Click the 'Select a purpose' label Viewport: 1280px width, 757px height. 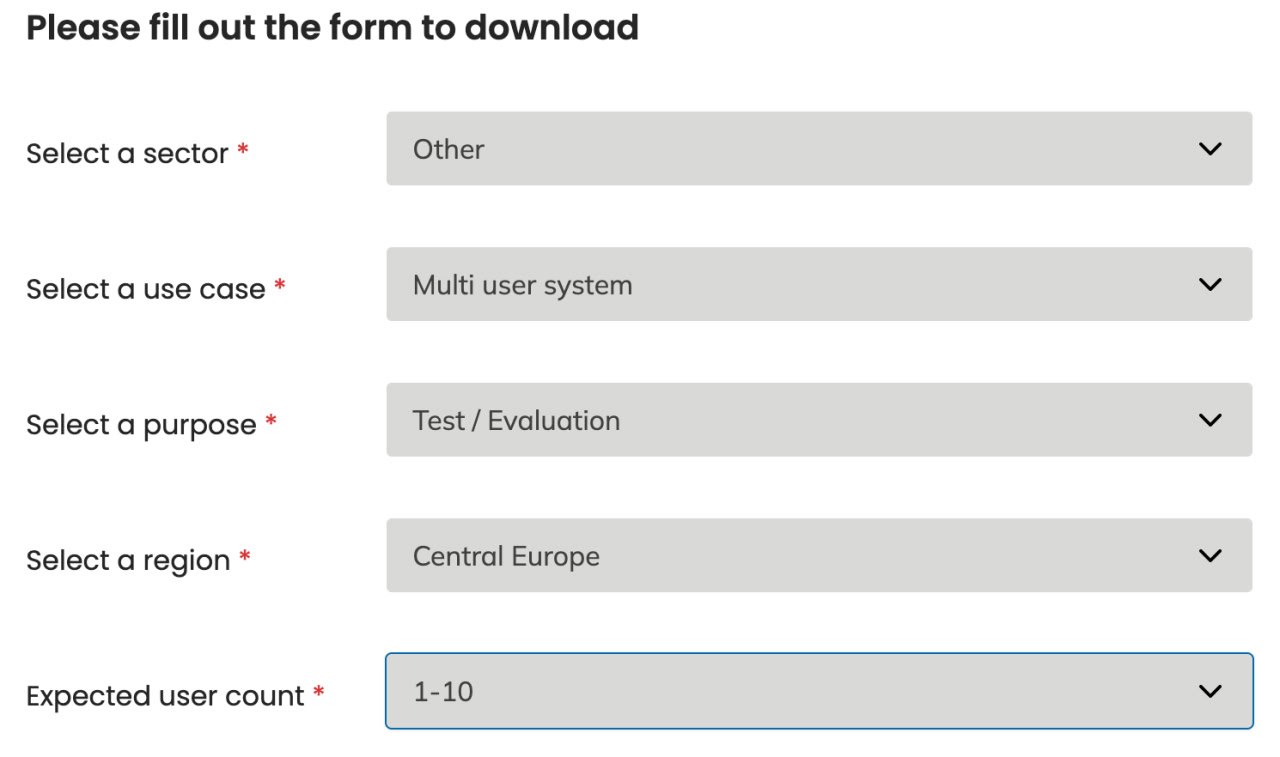141,425
